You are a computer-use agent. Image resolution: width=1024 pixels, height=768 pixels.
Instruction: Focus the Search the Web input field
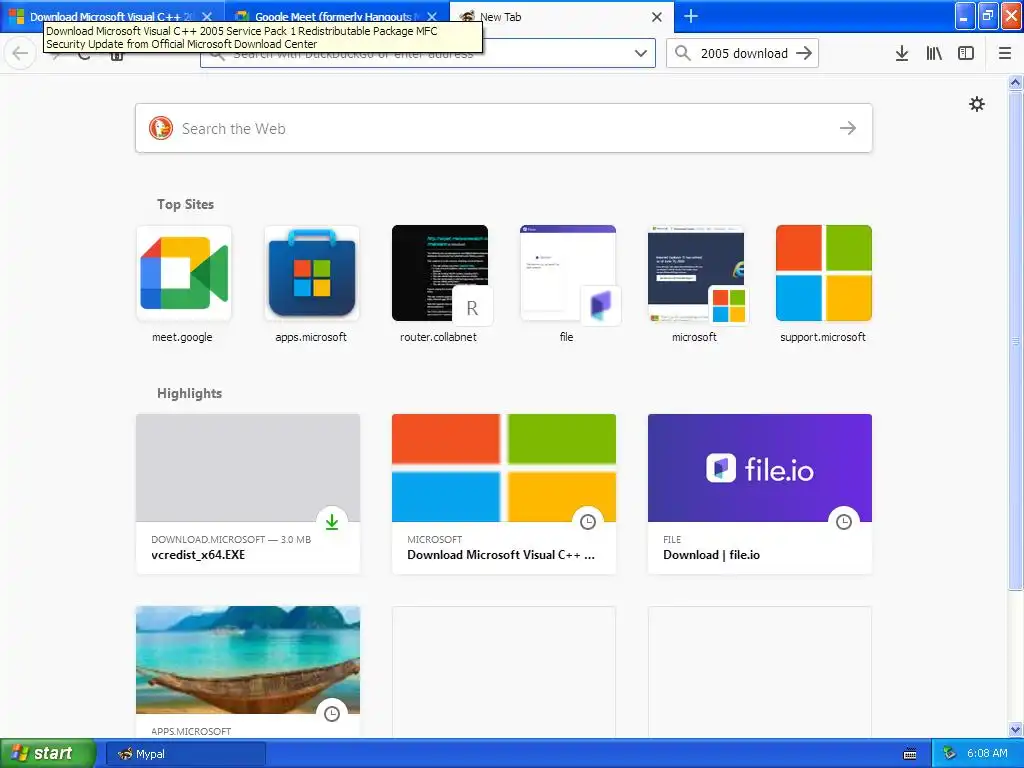[x=504, y=129]
